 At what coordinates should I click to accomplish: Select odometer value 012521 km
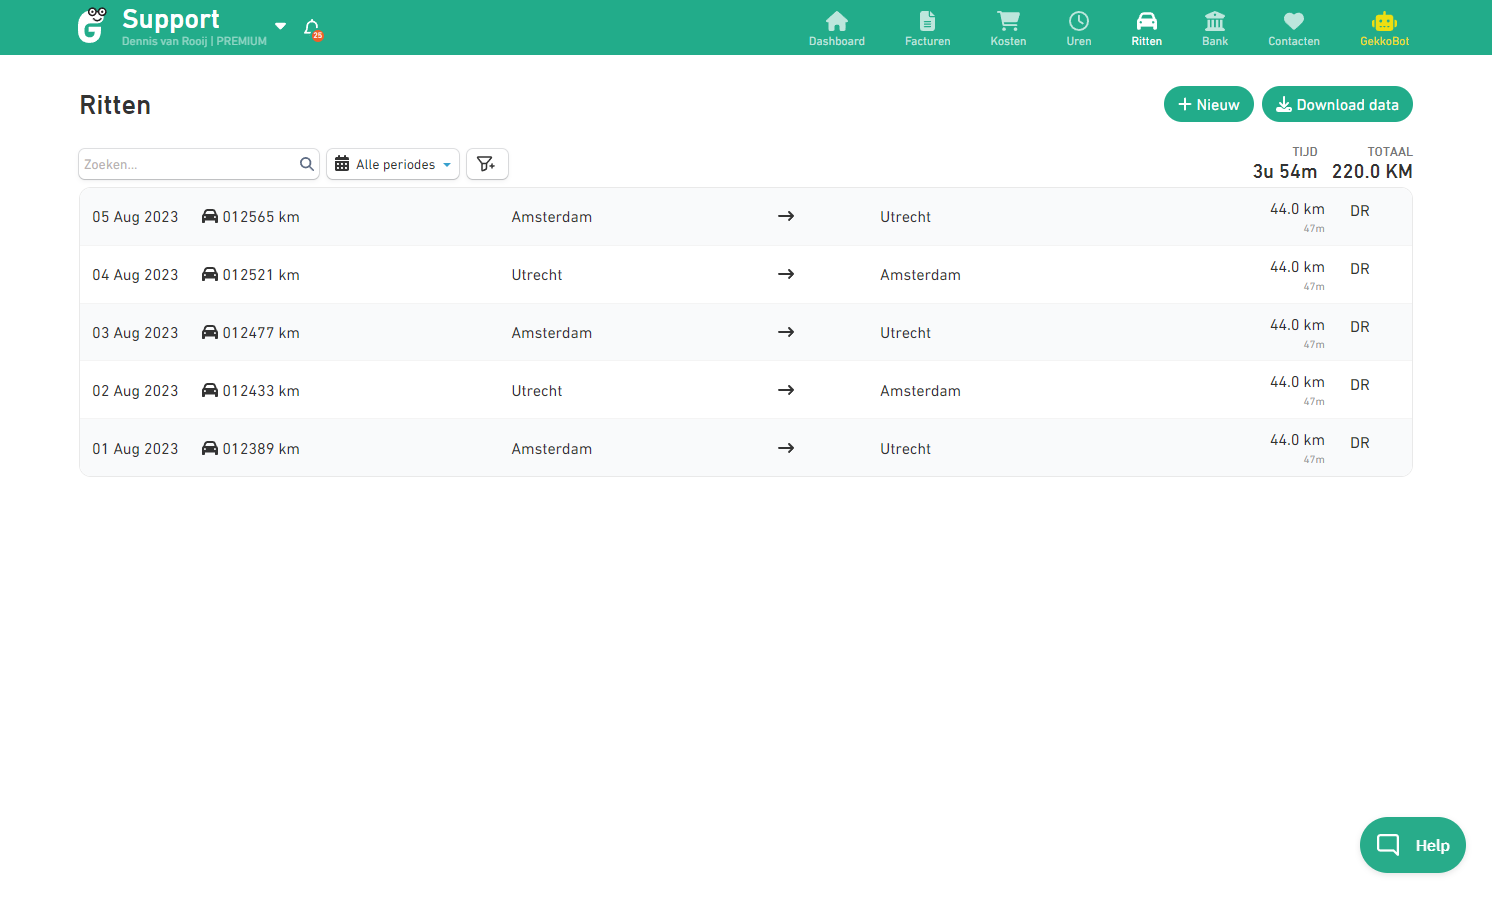click(261, 275)
